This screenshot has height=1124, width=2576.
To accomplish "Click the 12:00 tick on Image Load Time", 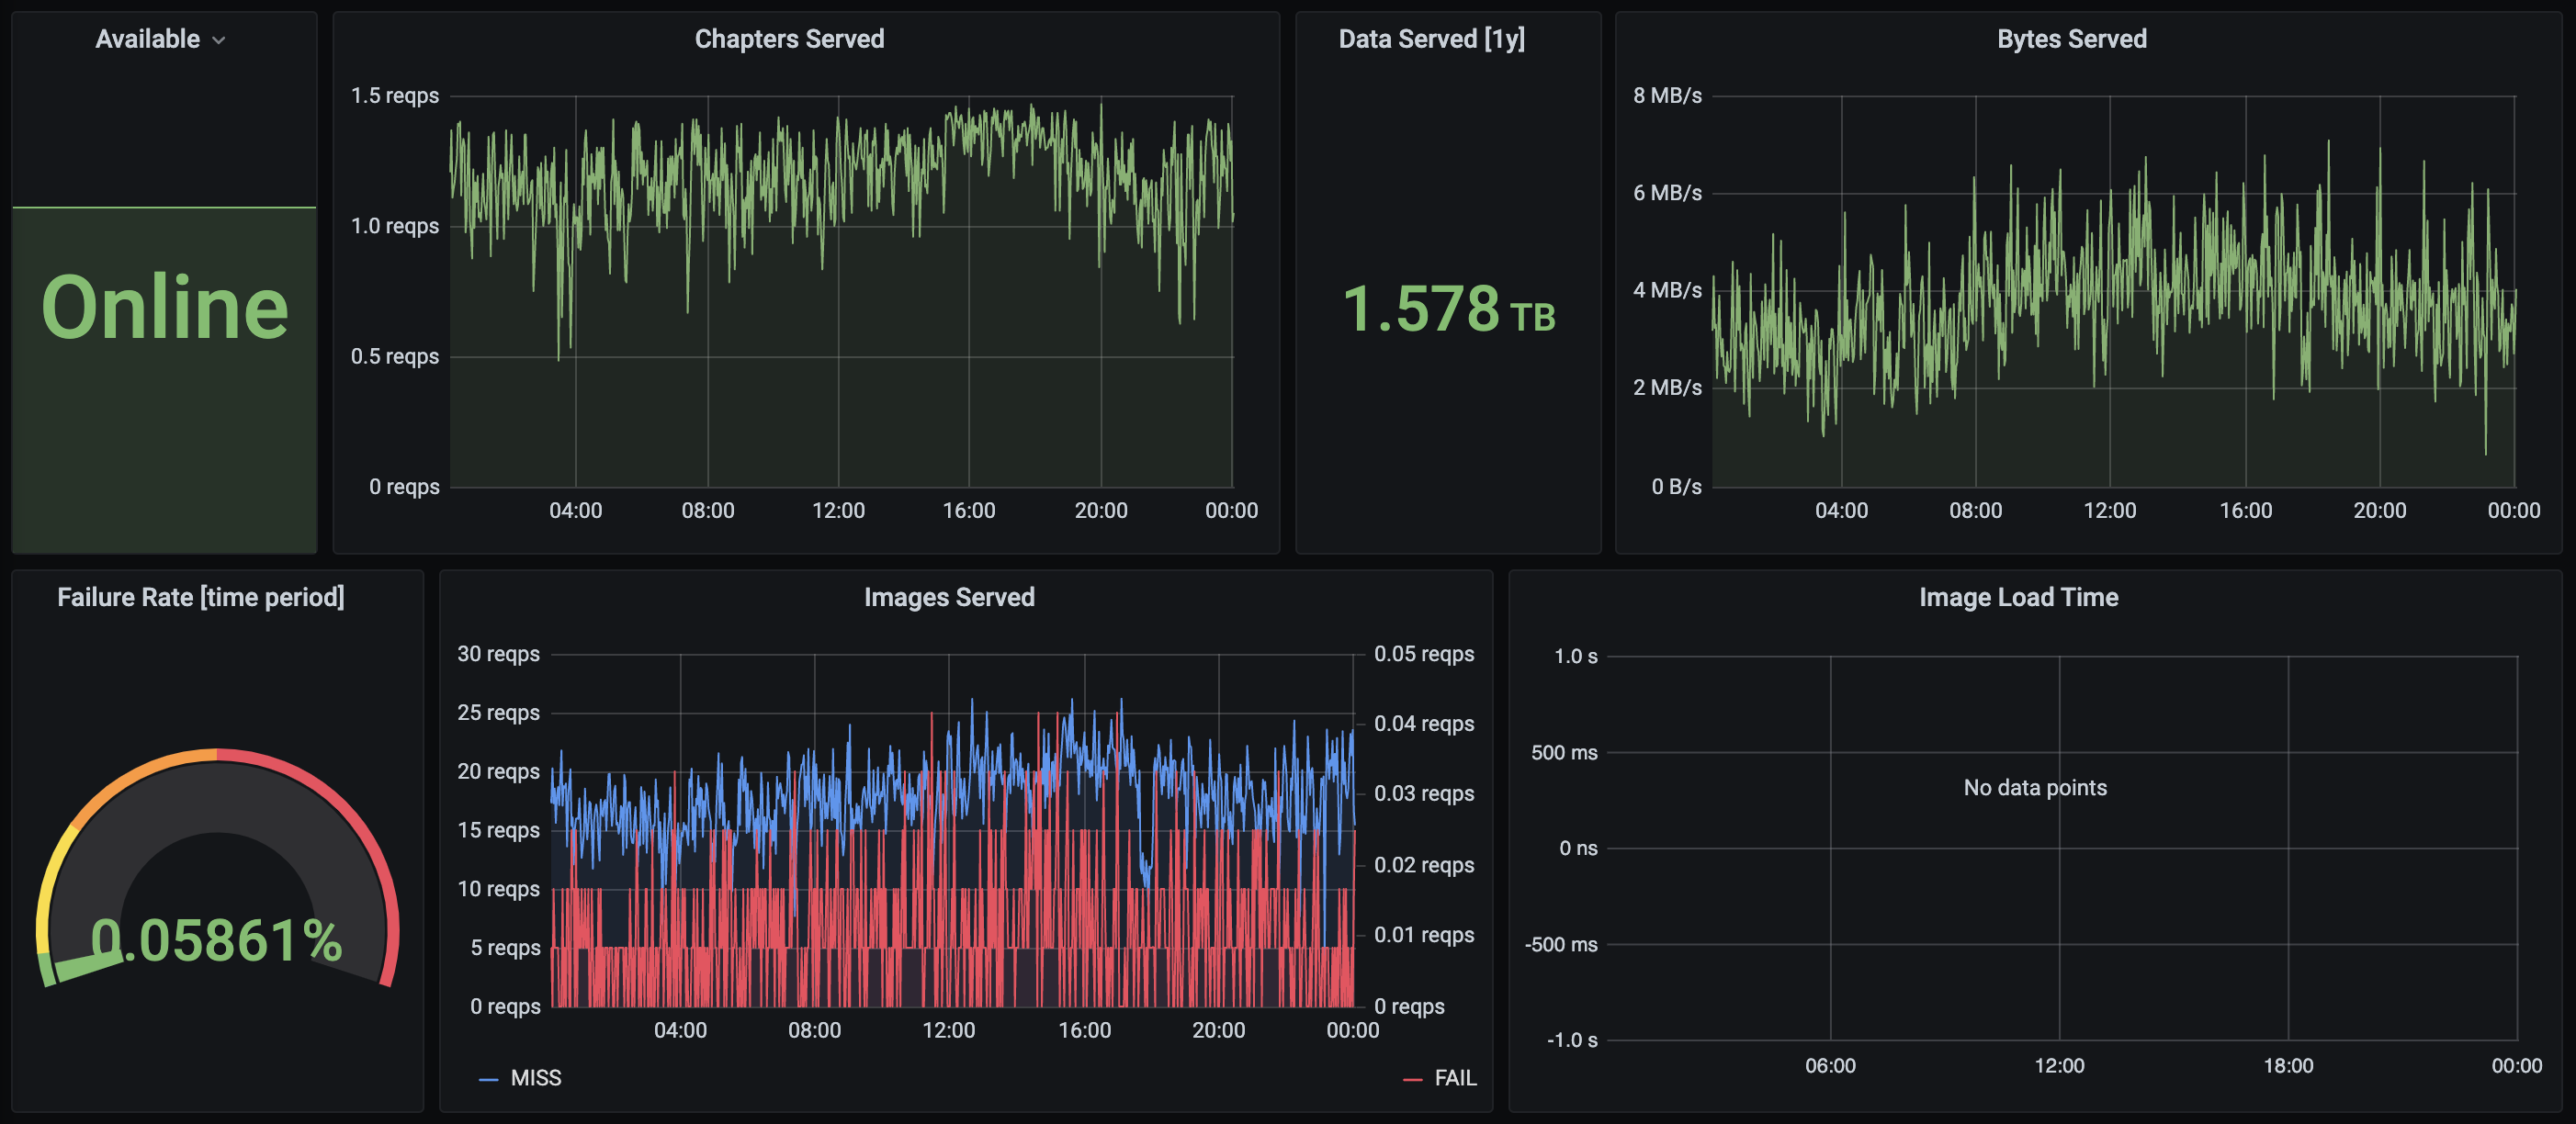I will click(2059, 1066).
